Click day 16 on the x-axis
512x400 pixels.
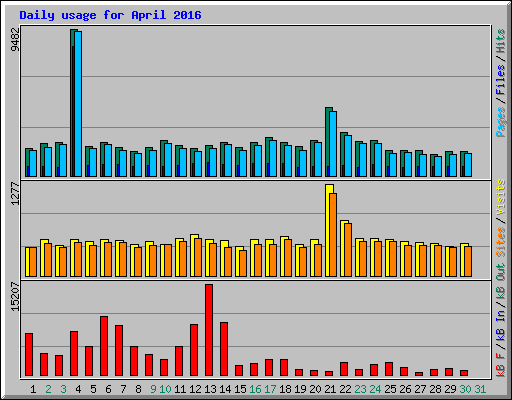(255, 389)
